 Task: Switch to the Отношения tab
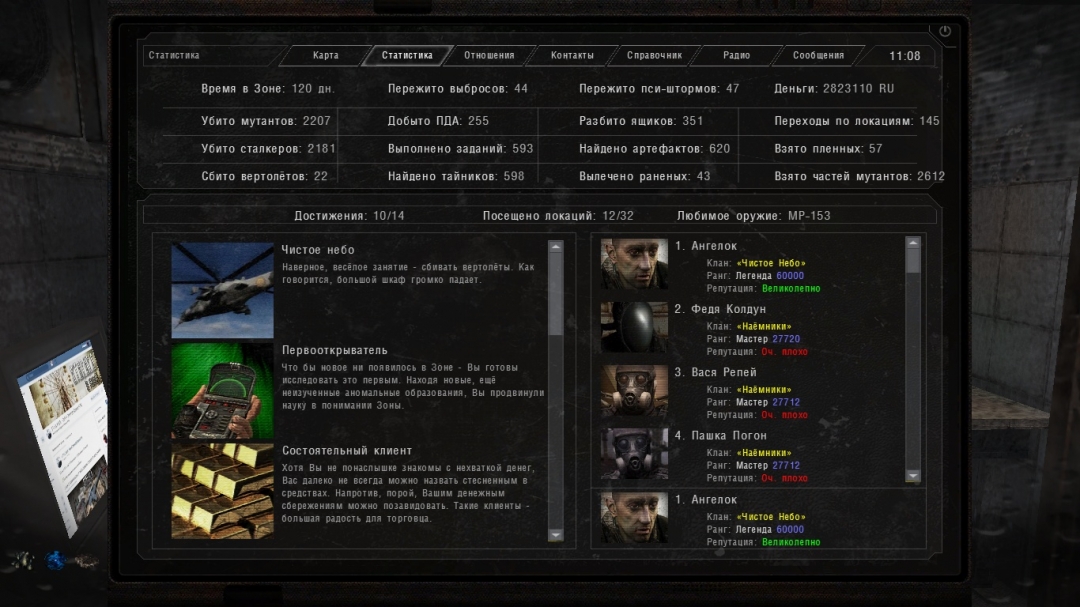[489, 56]
